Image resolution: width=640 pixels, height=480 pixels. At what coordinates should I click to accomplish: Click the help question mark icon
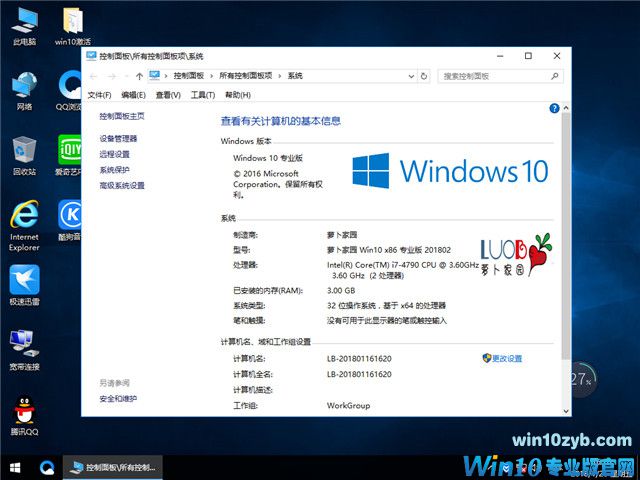(554, 108)
